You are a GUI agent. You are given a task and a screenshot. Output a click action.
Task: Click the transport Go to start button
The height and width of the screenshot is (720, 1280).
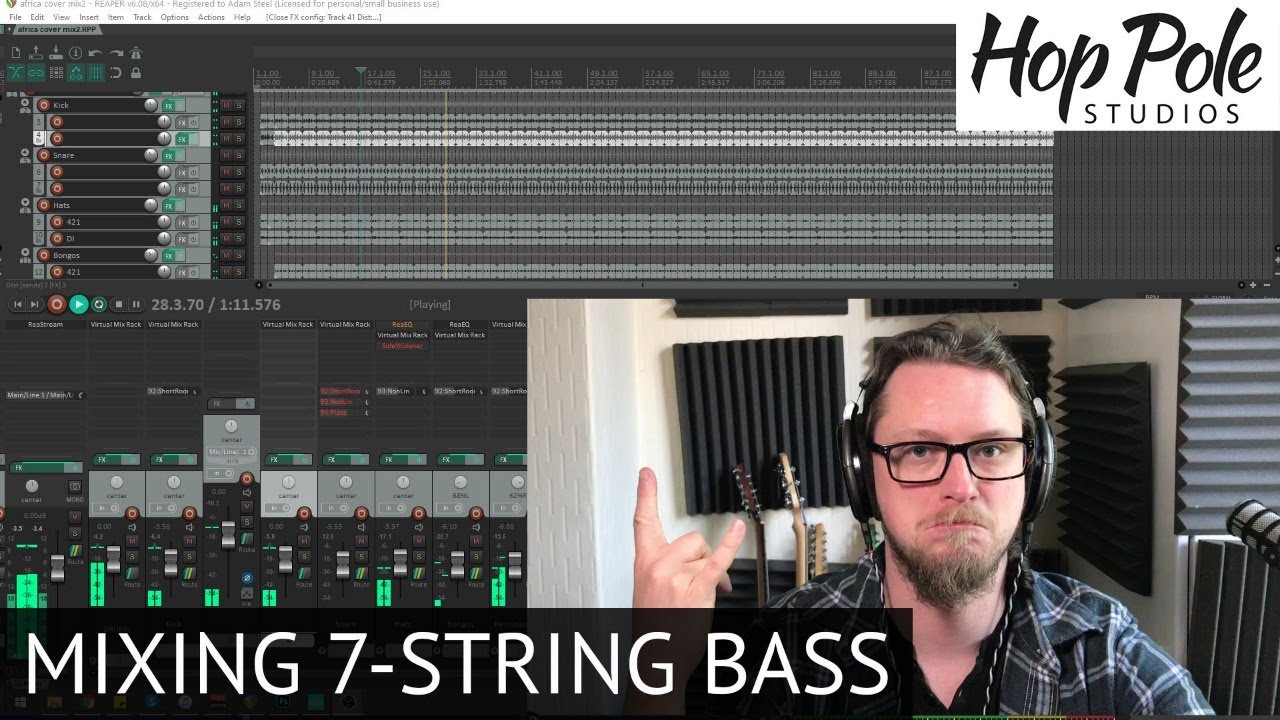(x=17, y=304)
